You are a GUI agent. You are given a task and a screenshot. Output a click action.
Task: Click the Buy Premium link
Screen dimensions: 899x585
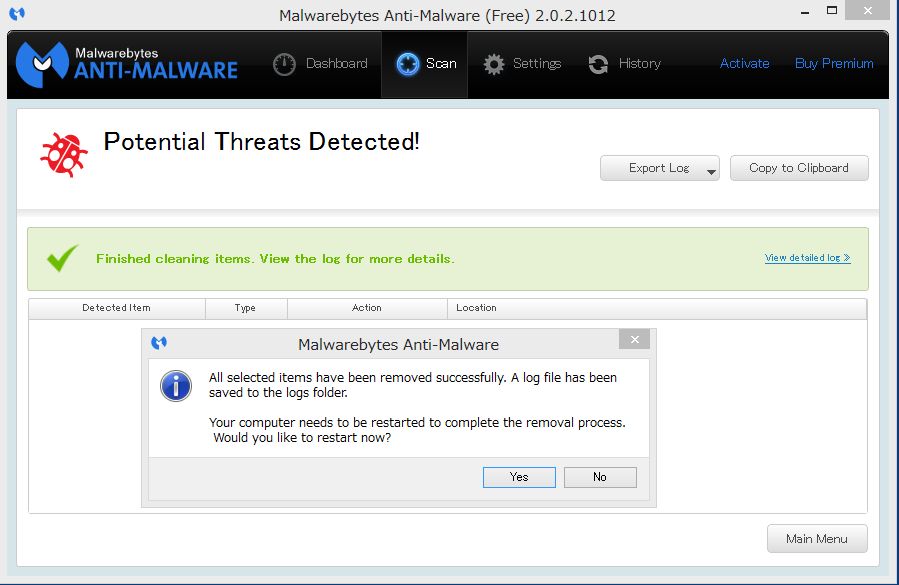[834, 64]
